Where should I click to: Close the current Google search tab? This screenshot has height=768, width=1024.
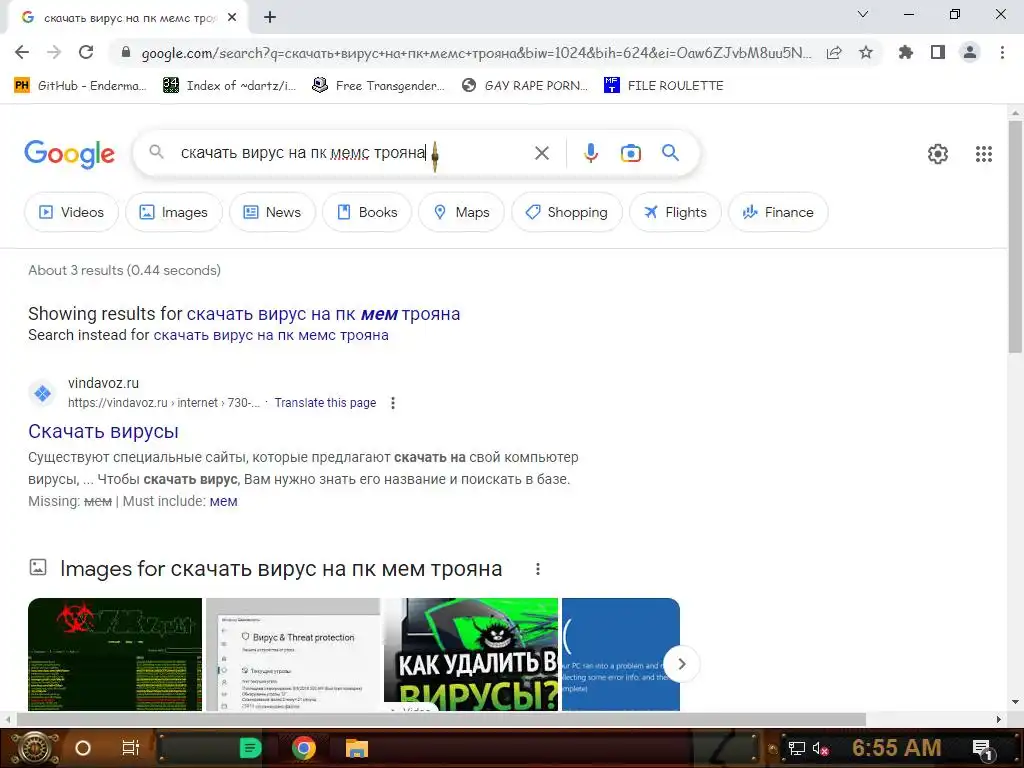tap(232, 18)
